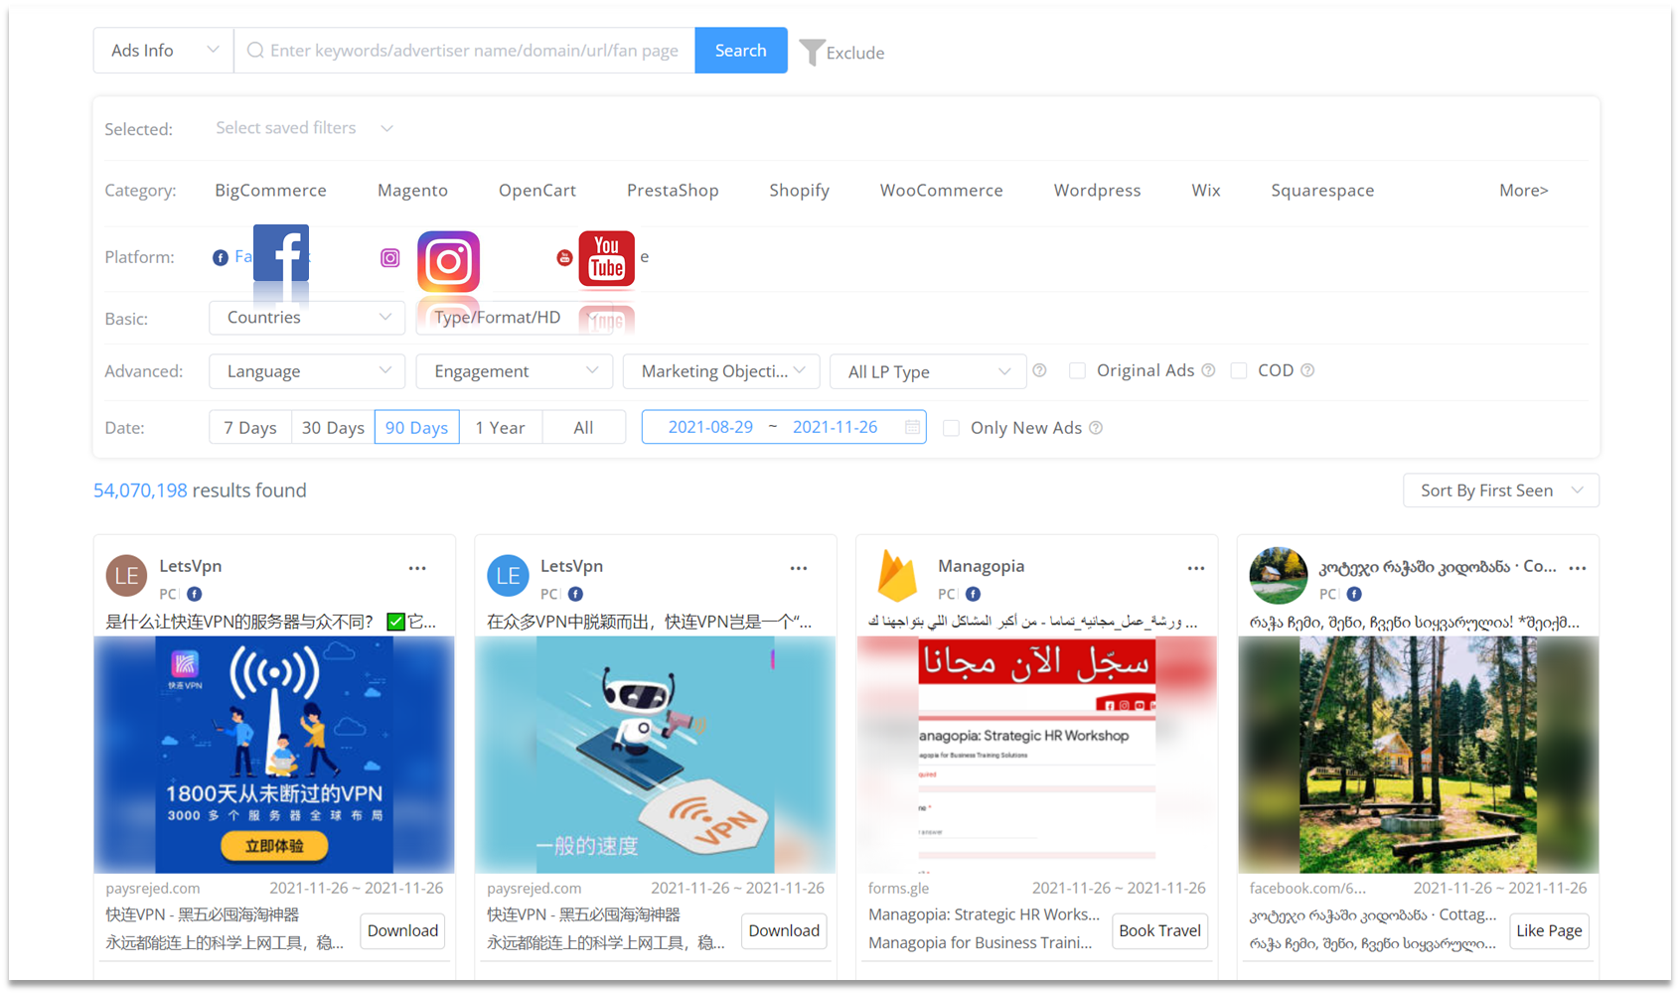The image size is (1680, 995).
Task: Click the large YouTube logo icon
Action: point(607,259)
